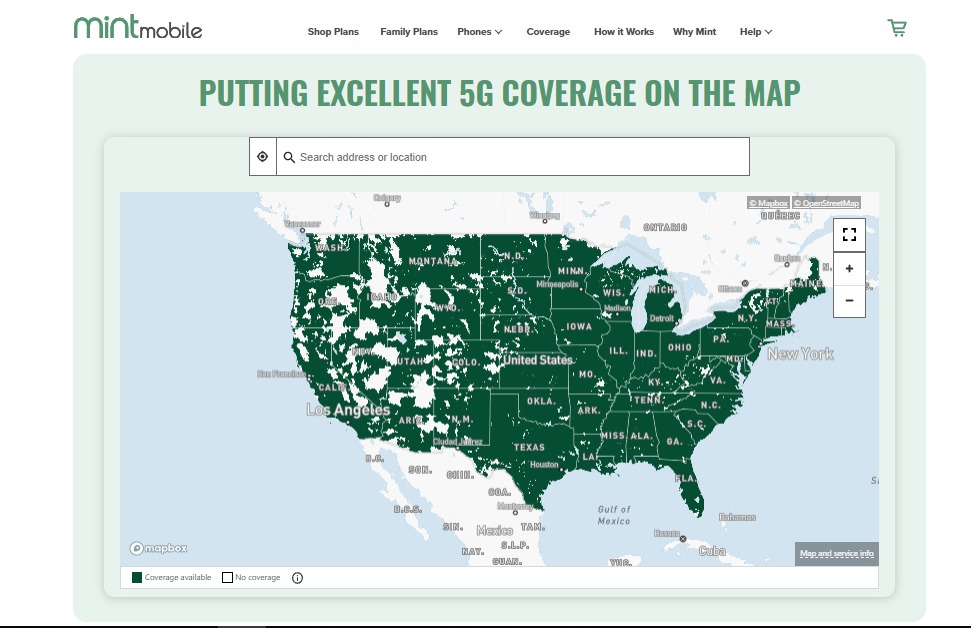Click the Bahamas label on map
The image size is (971, 628).
[x=737, y=517]
